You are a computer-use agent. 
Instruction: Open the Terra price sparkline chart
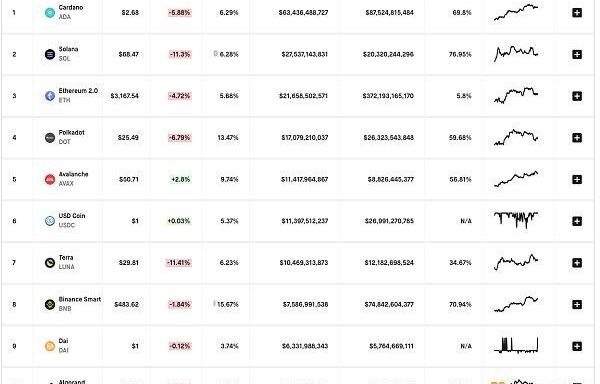pyautogui.click(x=516, y=262)
